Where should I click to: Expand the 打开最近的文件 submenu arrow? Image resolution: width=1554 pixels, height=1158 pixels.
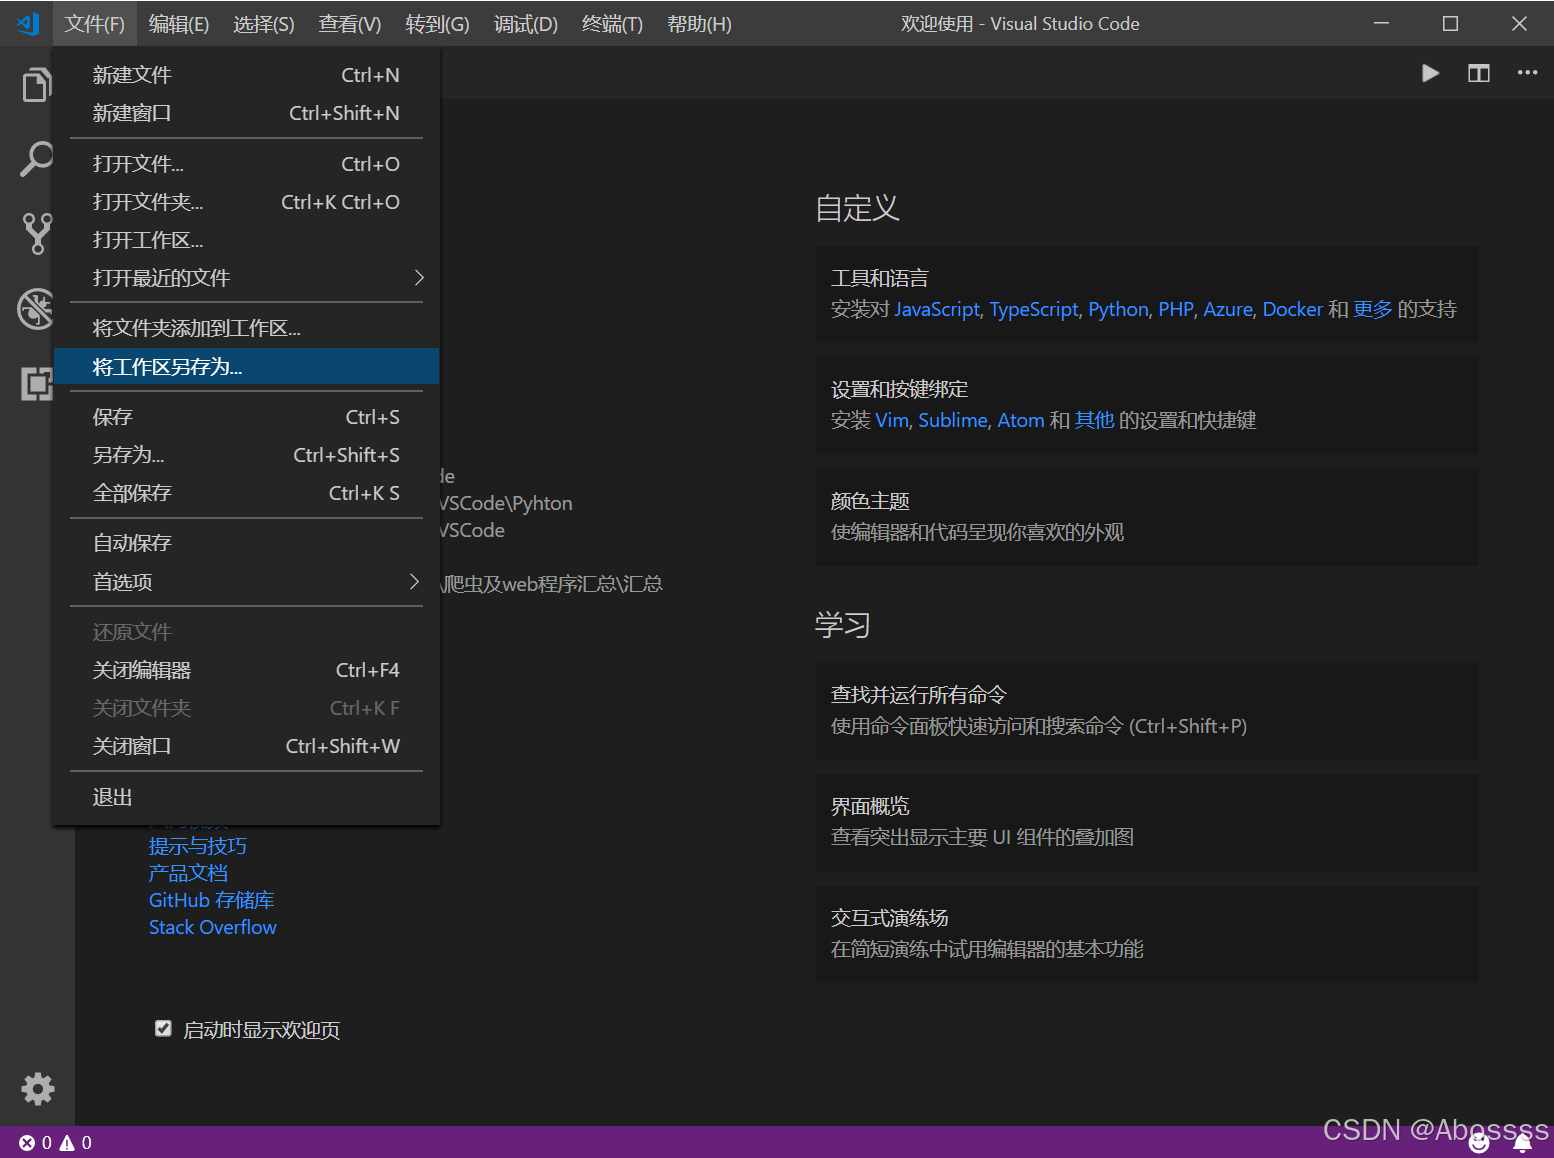pyautogui.click(x=419, y=277)
